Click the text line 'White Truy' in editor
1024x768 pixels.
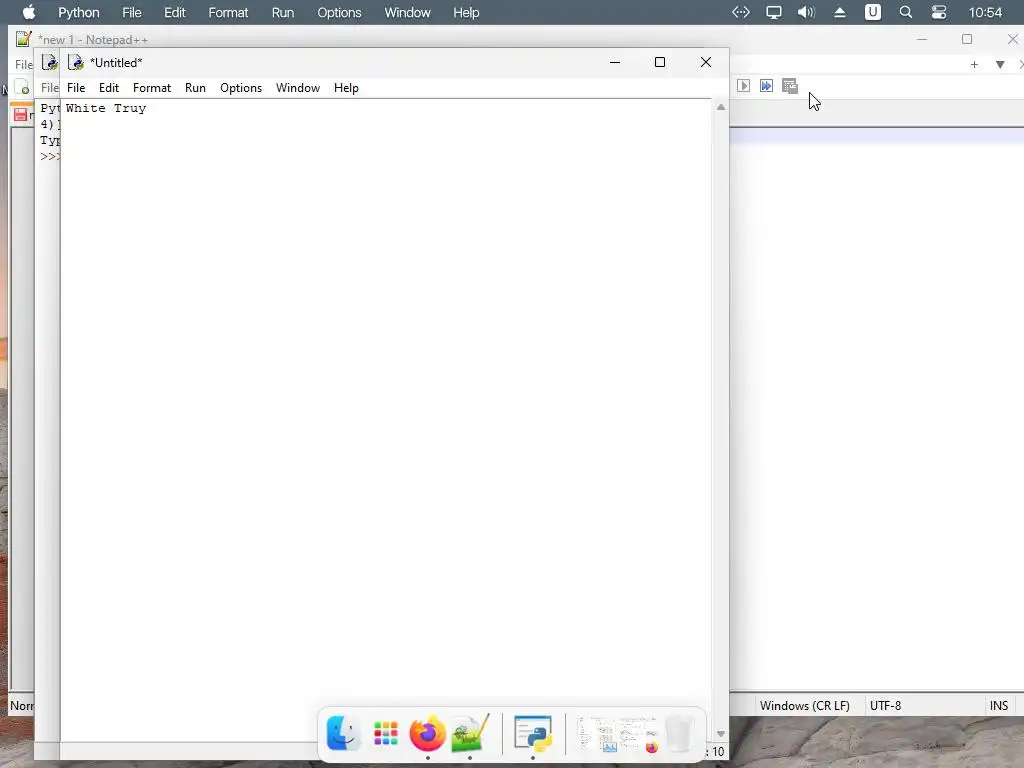point(106,108)
